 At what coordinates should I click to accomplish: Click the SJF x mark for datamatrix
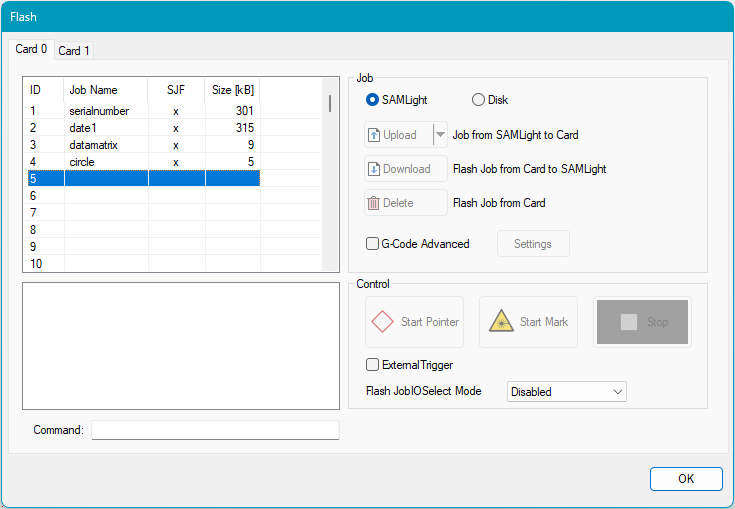pos(176,146)
